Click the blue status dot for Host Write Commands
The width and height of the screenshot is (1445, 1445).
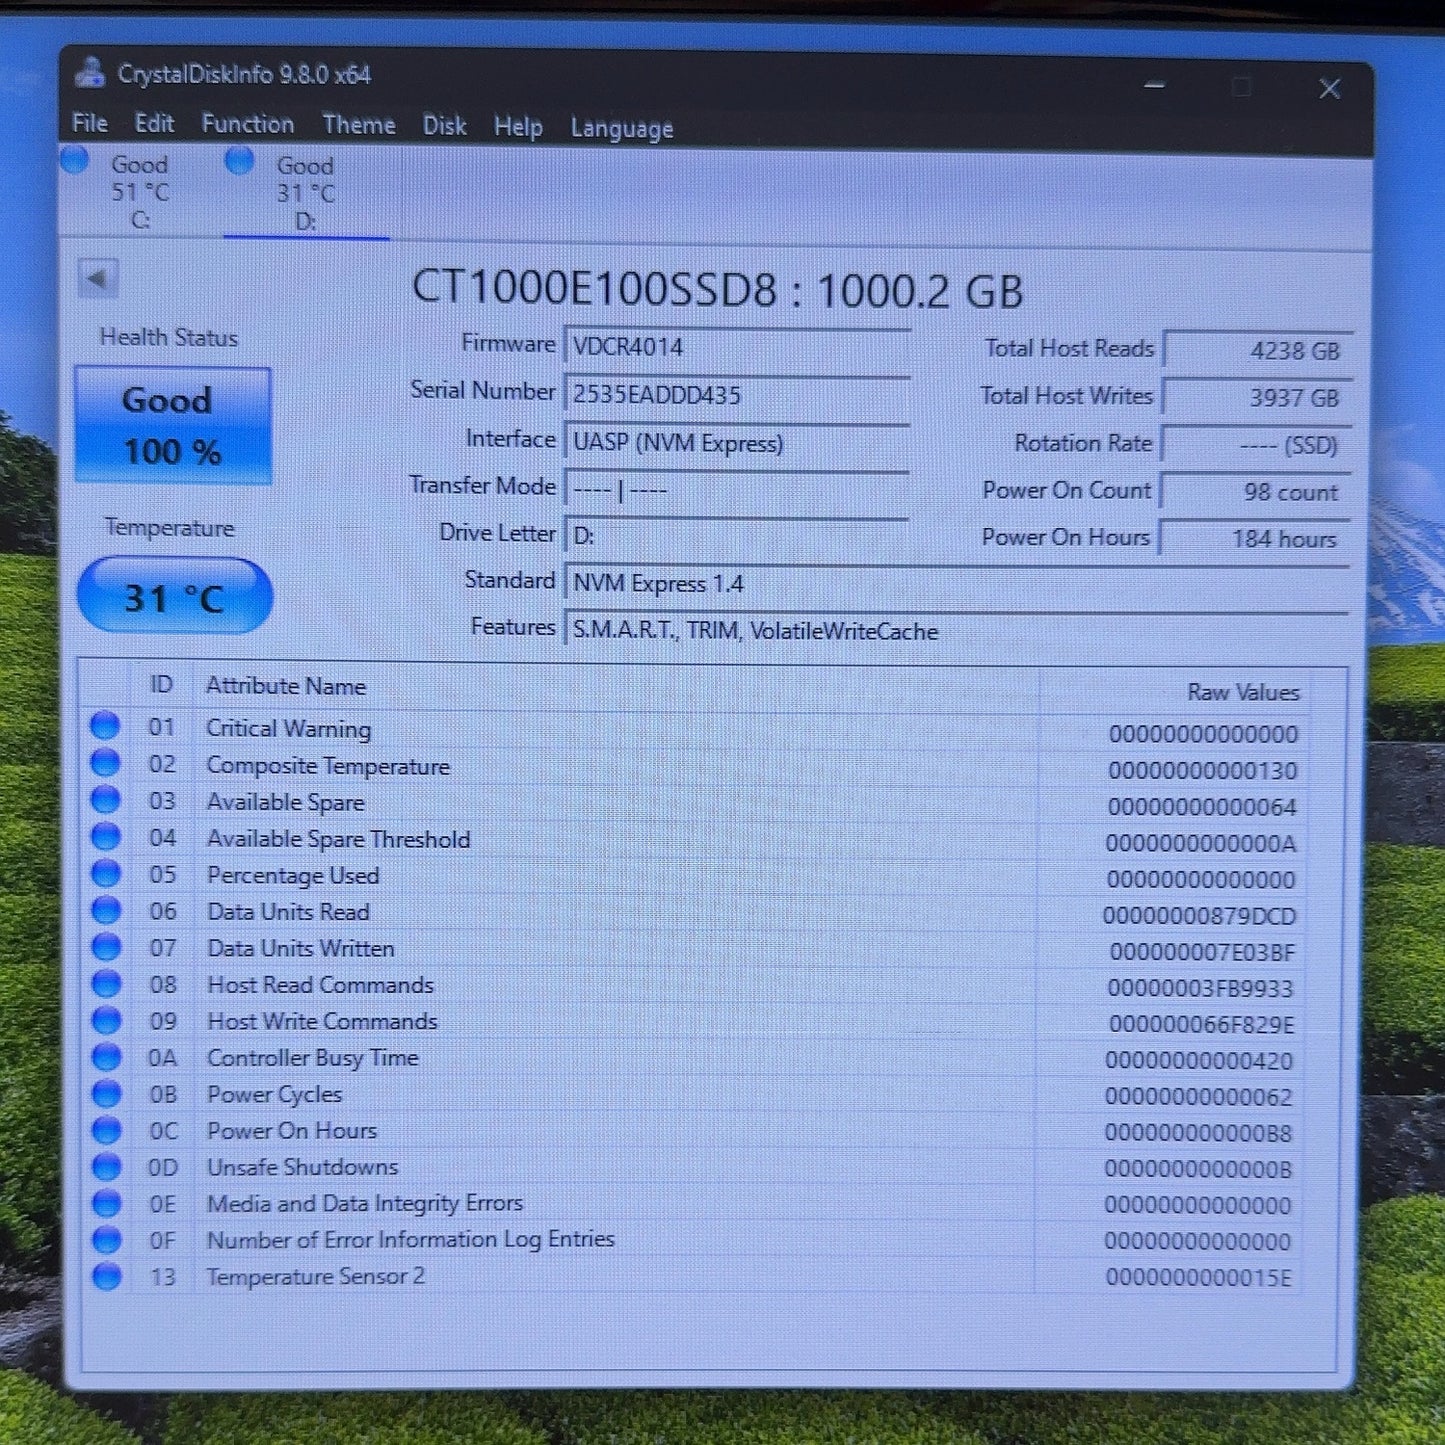[x=106, y=1020]
